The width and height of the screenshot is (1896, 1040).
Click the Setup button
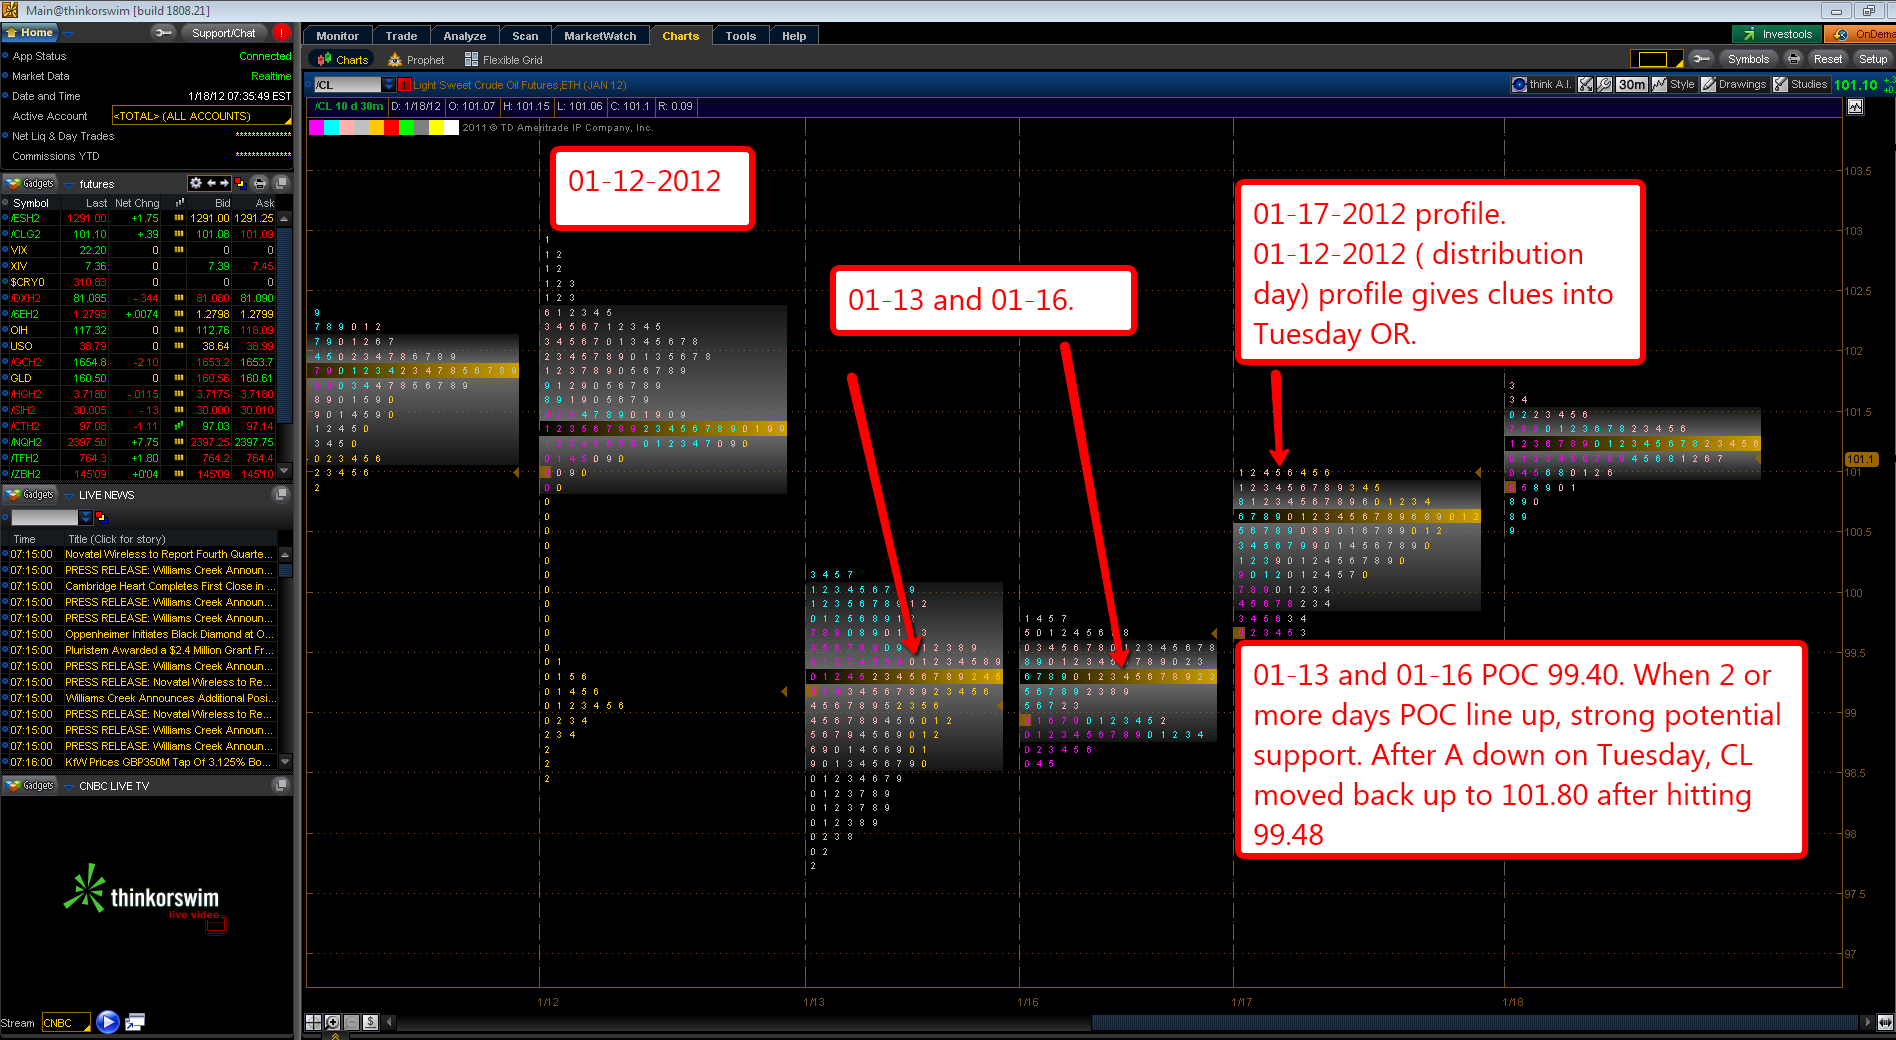point(1873,59)
